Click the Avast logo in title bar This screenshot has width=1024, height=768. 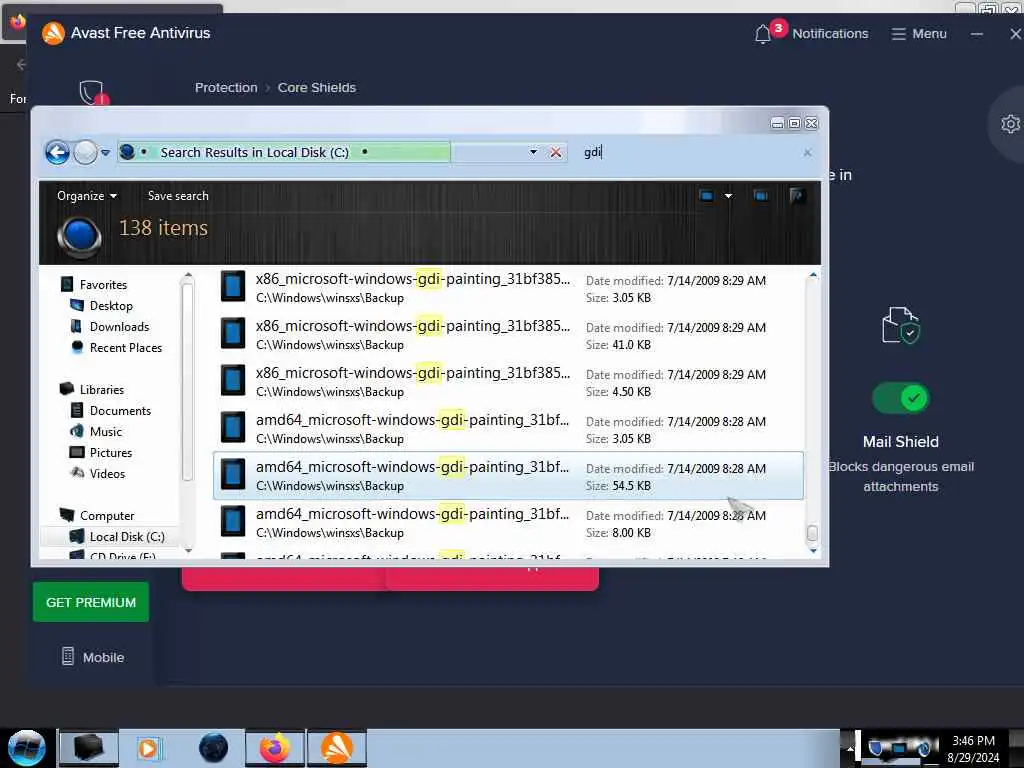pyautogui.click(x=53, y=33)
